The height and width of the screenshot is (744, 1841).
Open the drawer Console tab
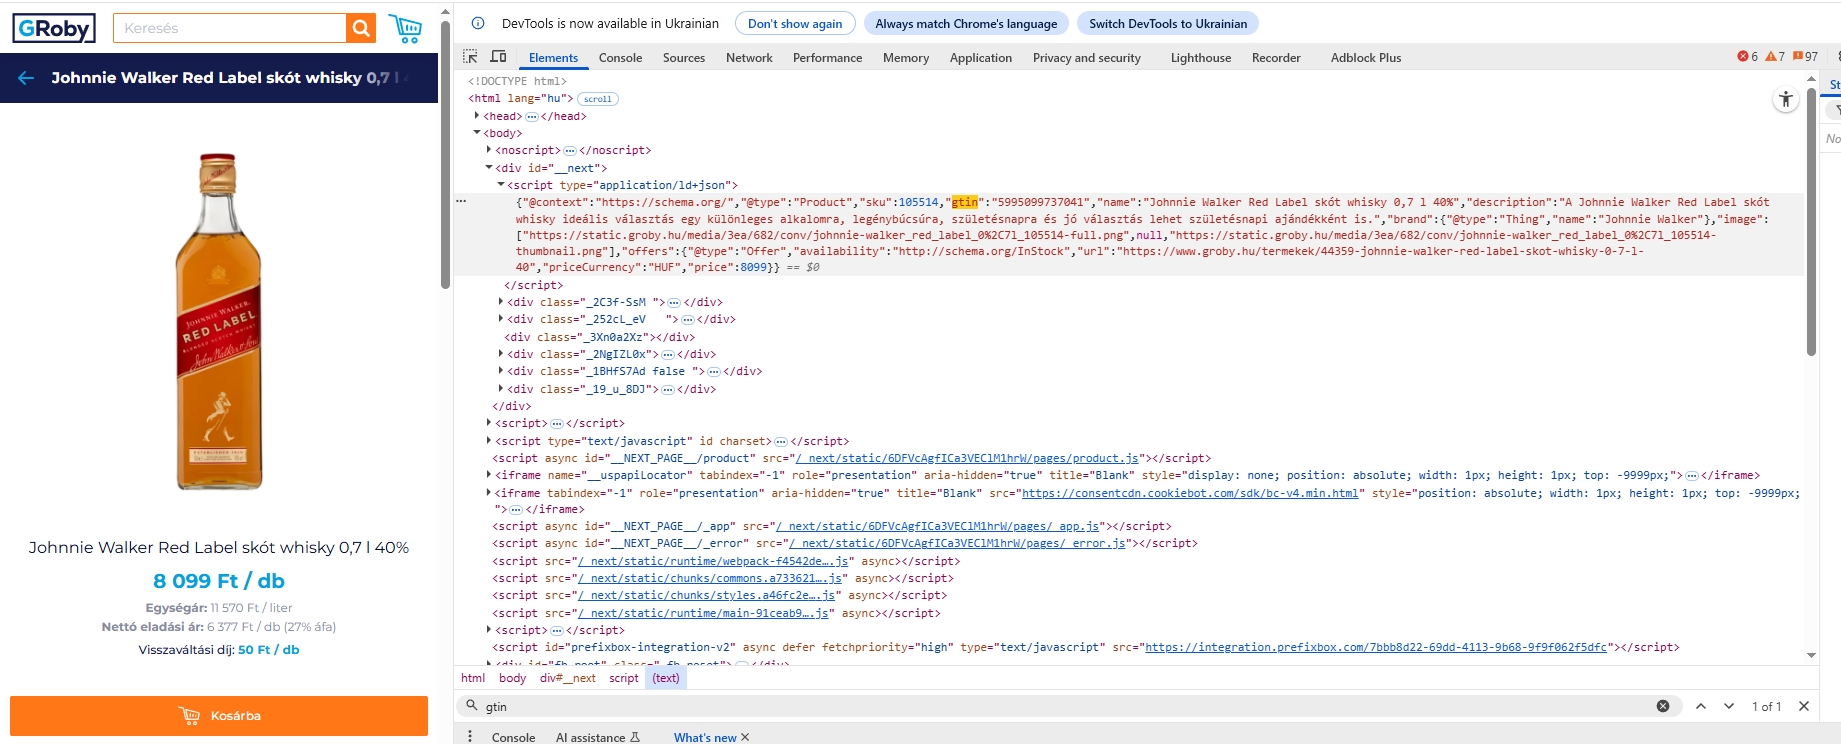click(513, 737)
